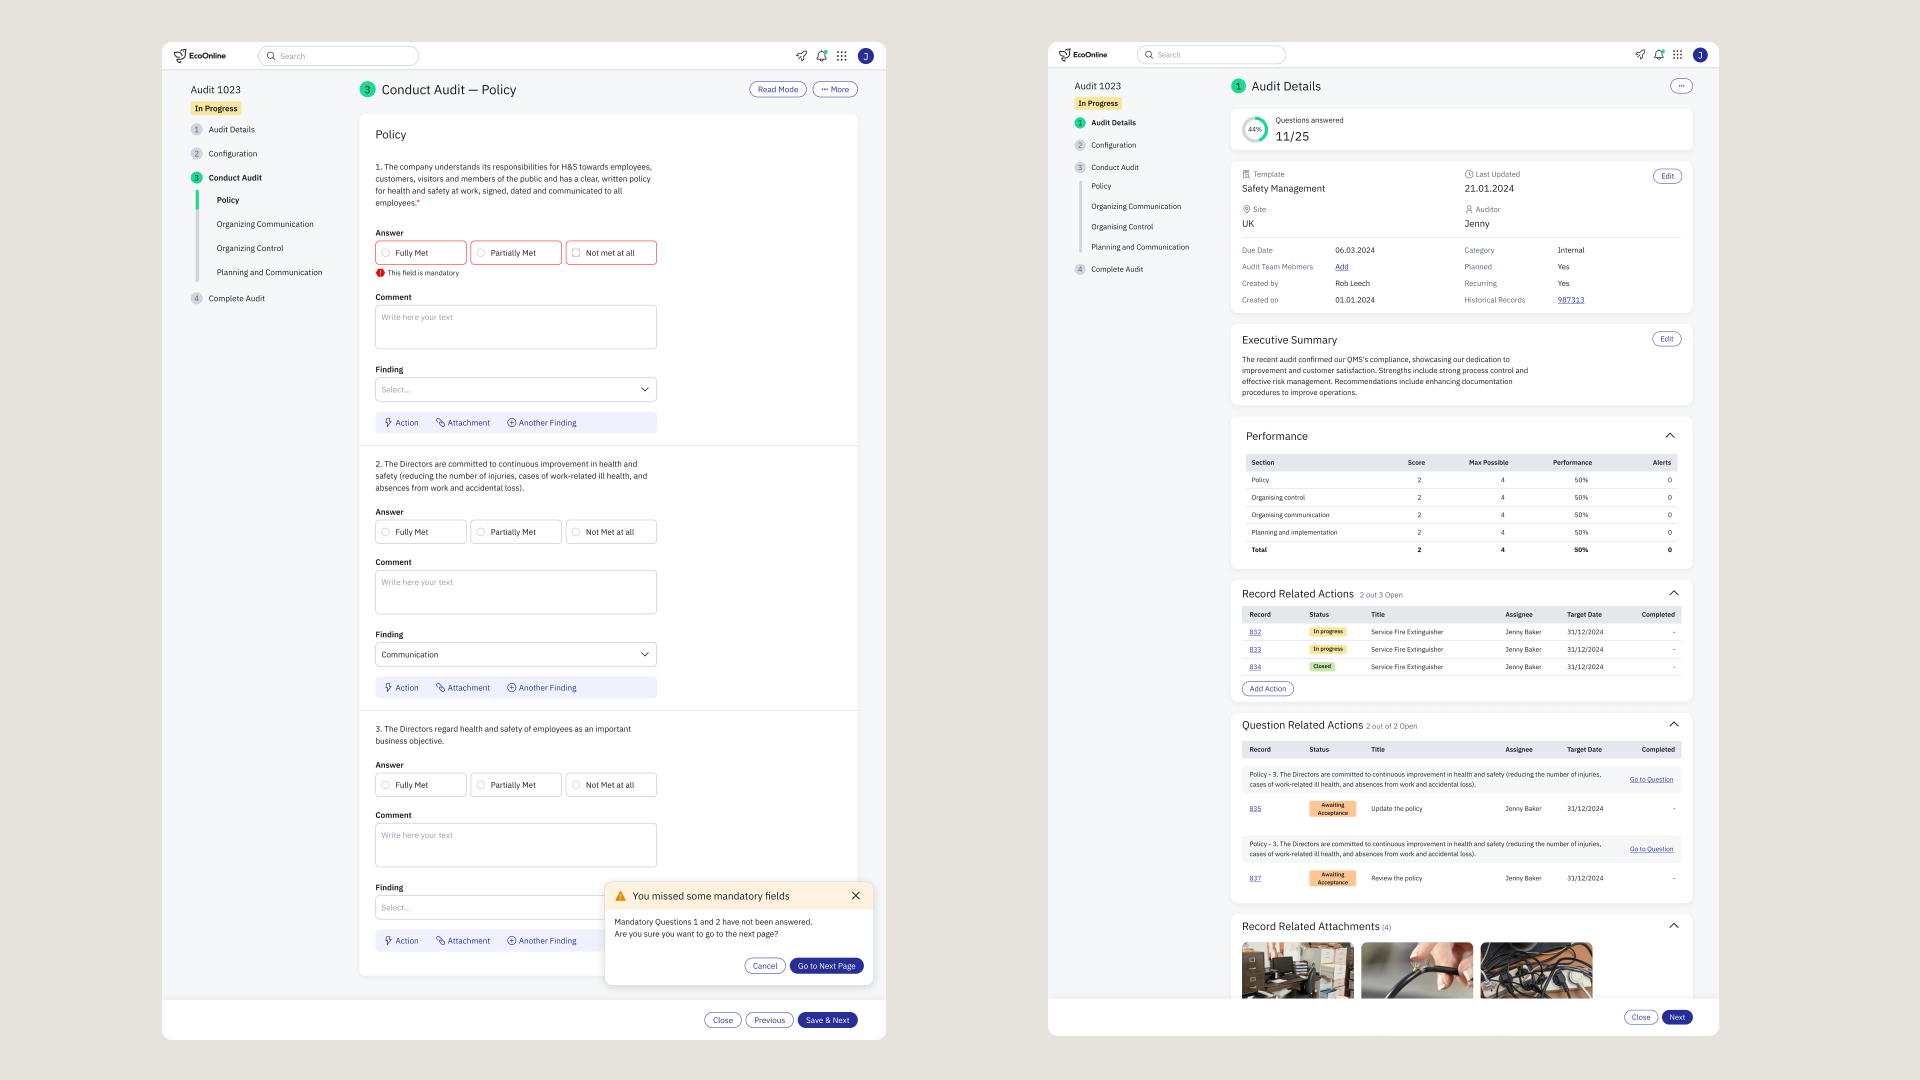Screen dimensions: 1920x1080
Task: Open record 832 link
Action: click(x=1255, y=632)
